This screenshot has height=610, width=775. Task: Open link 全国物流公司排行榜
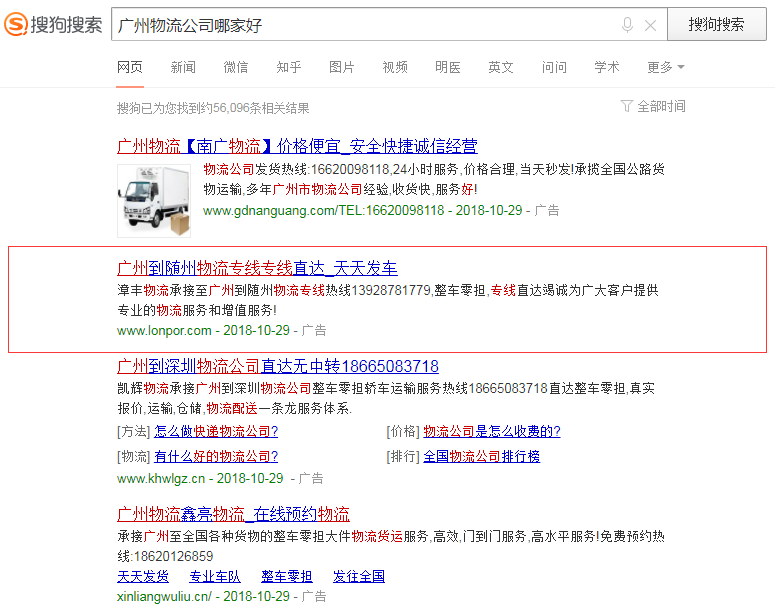(481, 456)
